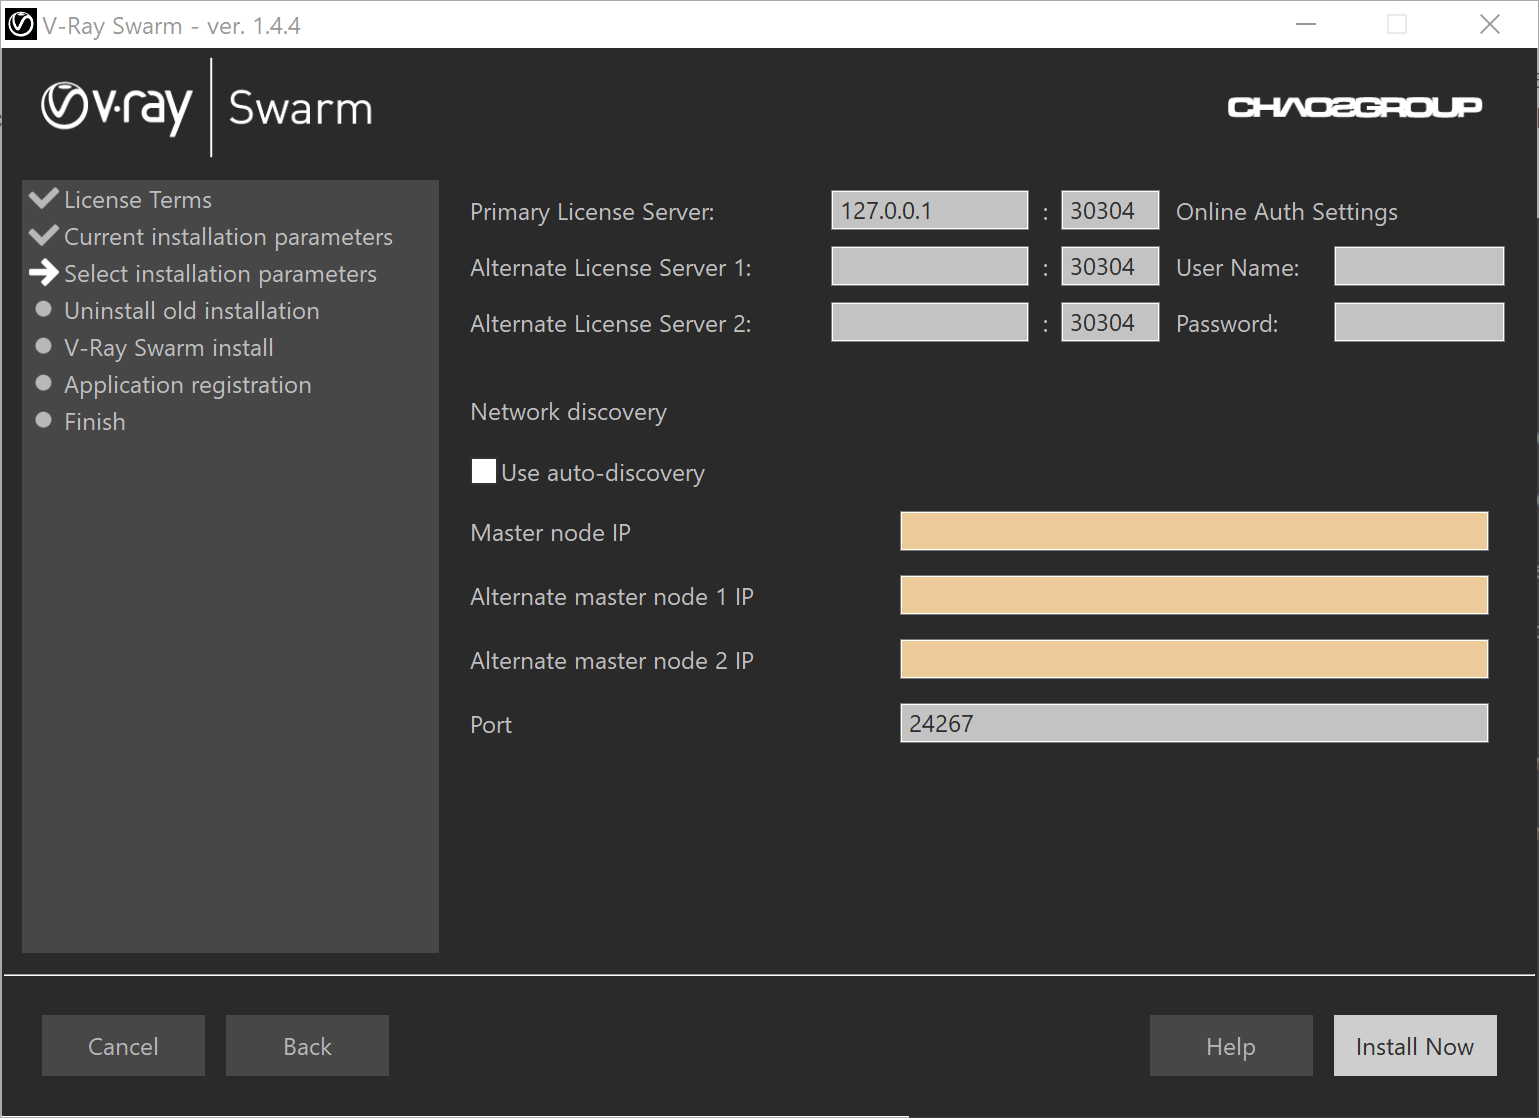Start setup with Install Now
This screenshot has height=1118, width=1539.
1415,1045
